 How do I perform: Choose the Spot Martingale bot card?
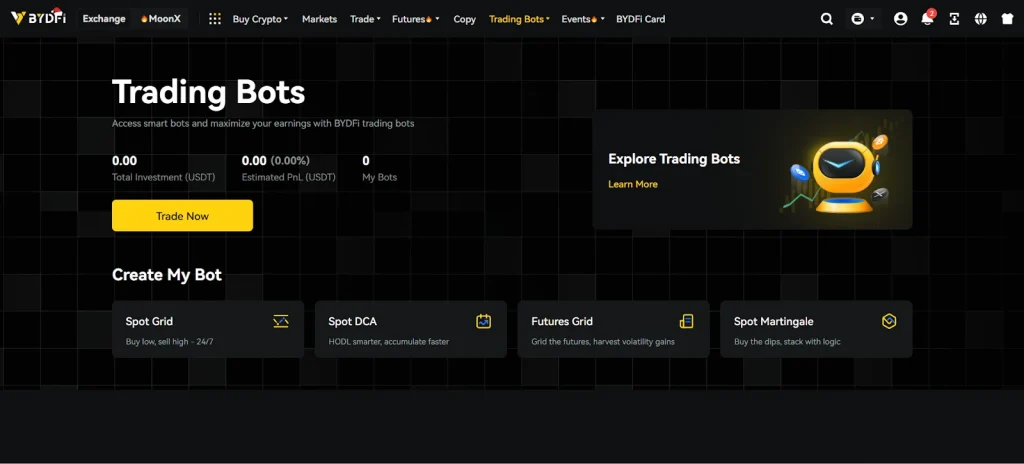(816, 330)
